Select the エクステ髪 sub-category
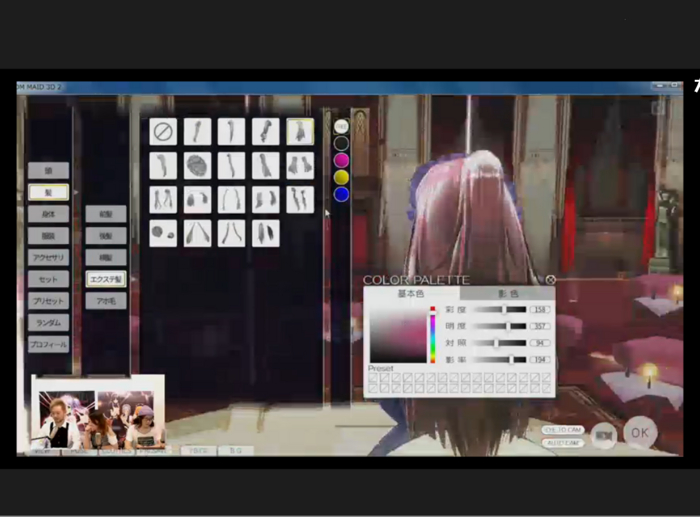This screenshot has width=700, height=517. [106, 279]
